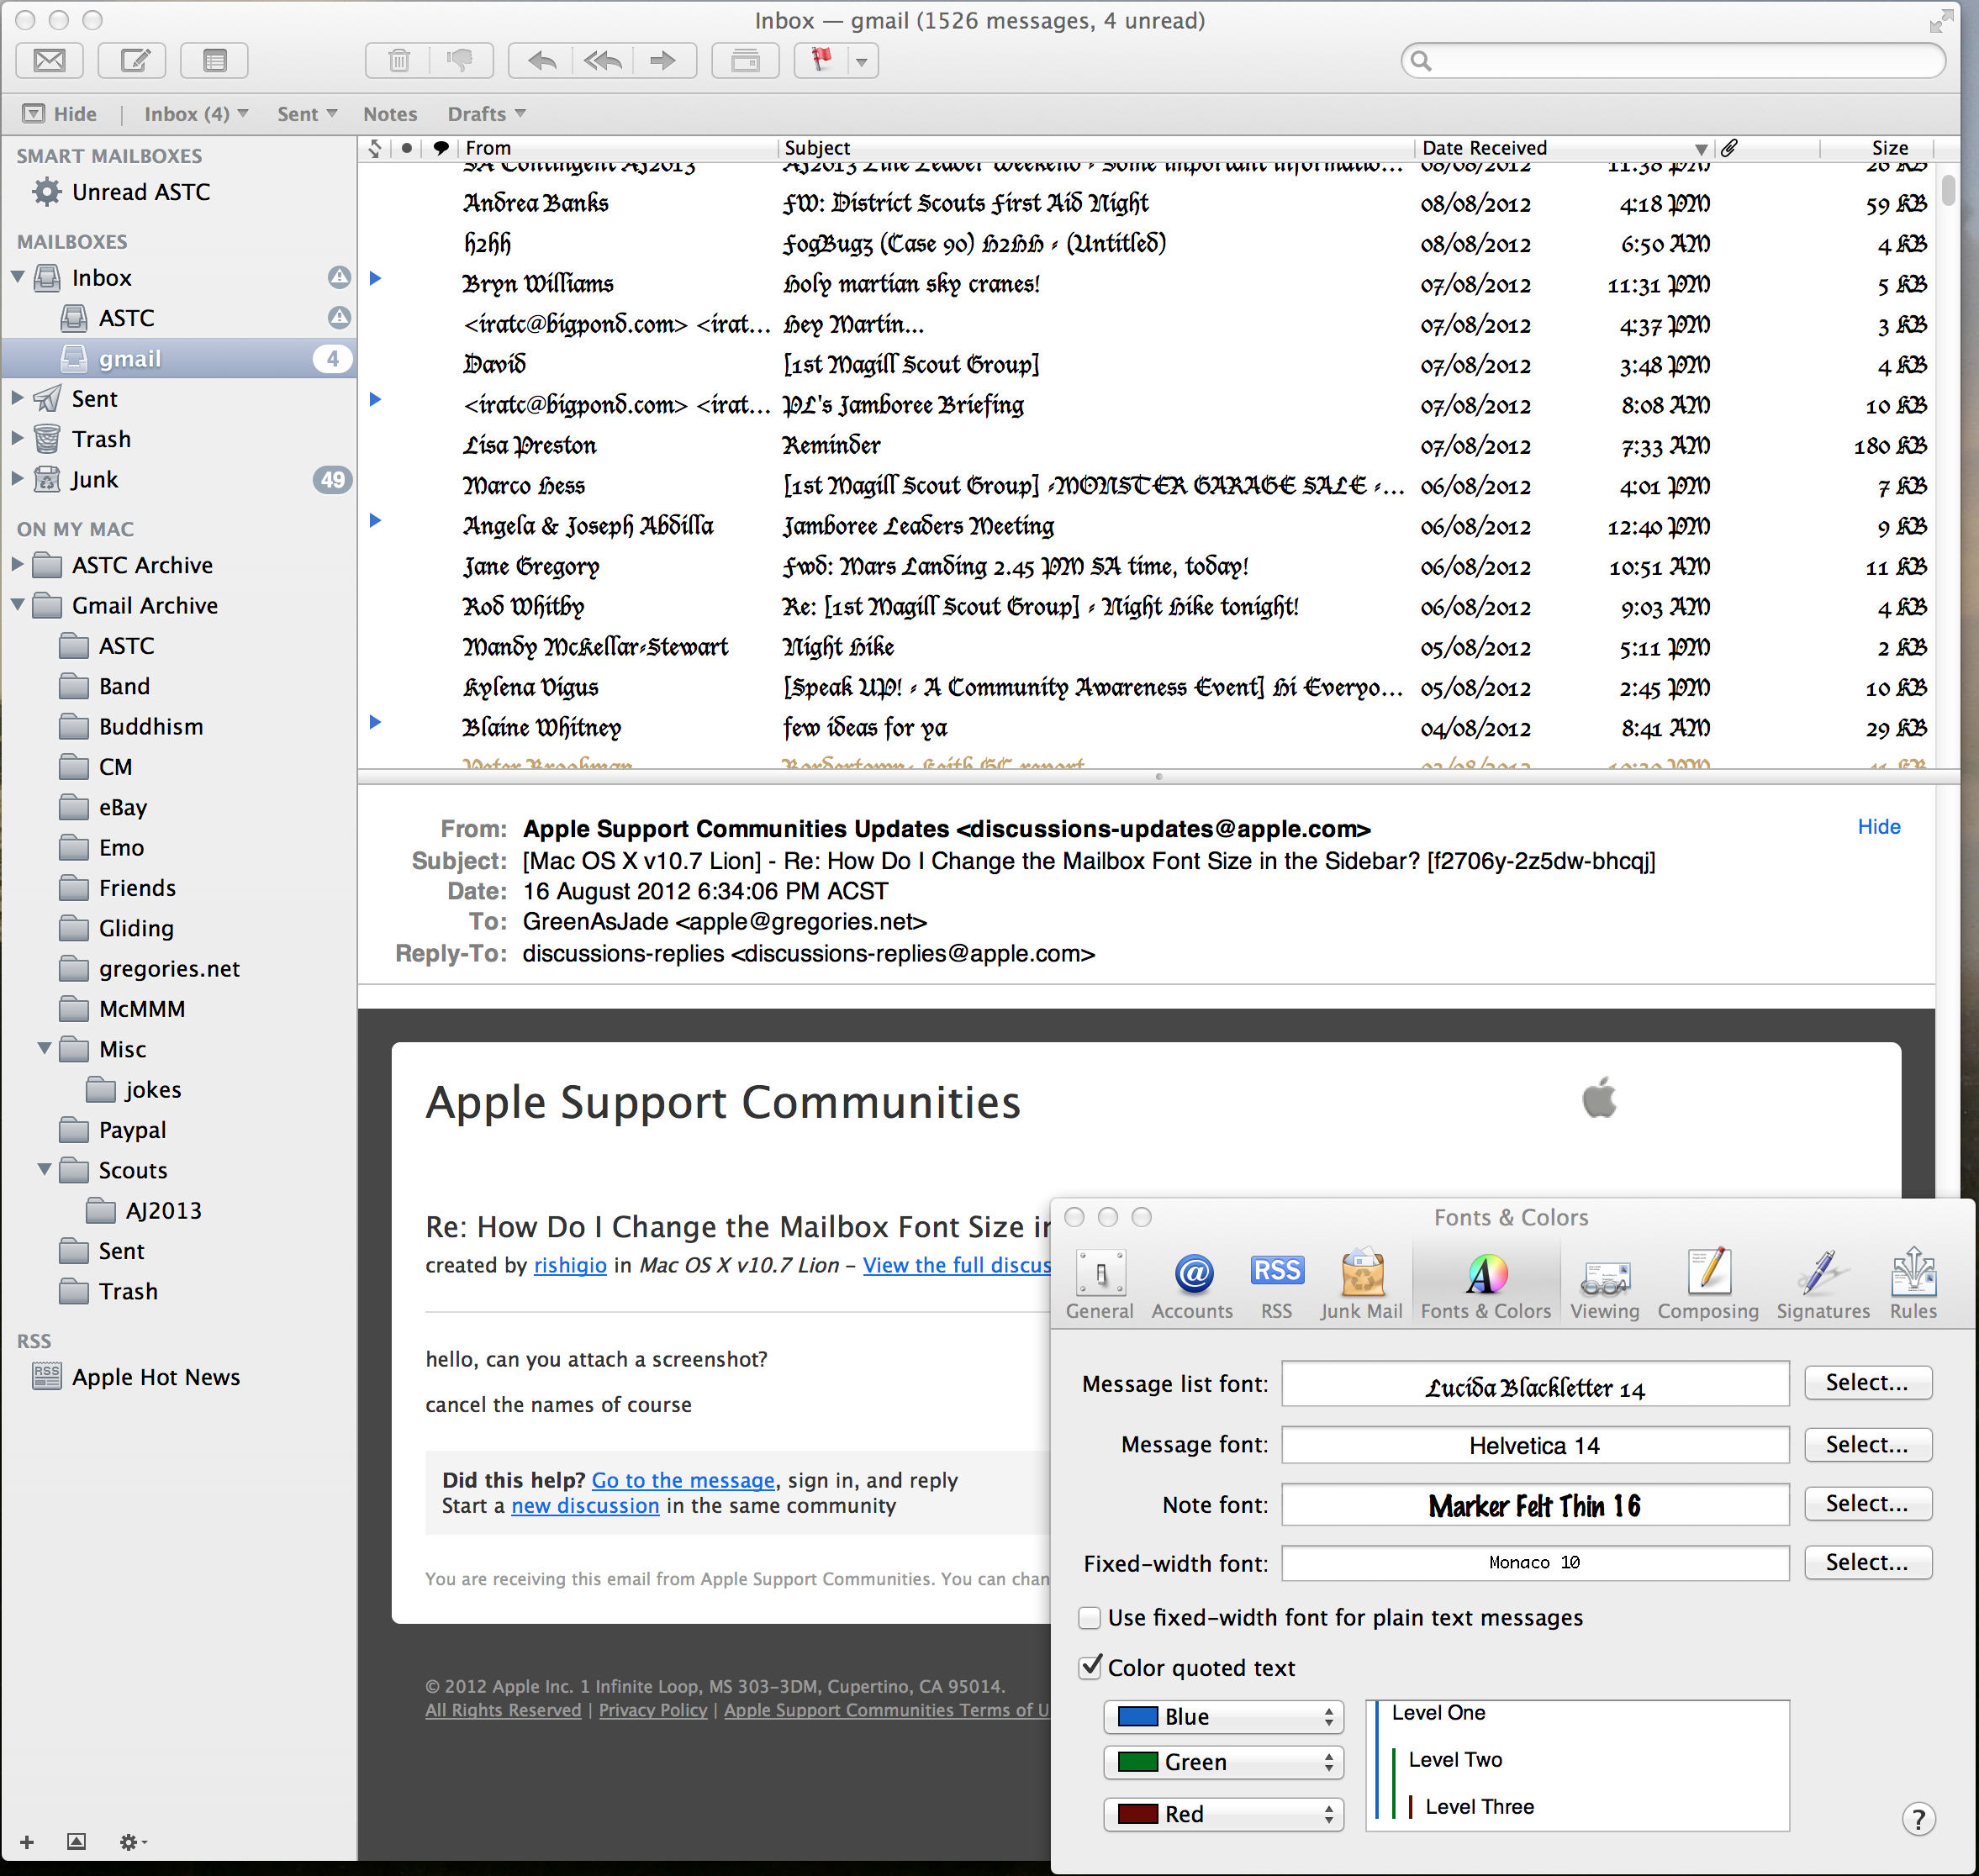
Task: Click the Forward arrow toolbar icon
Action: point(662,61)
